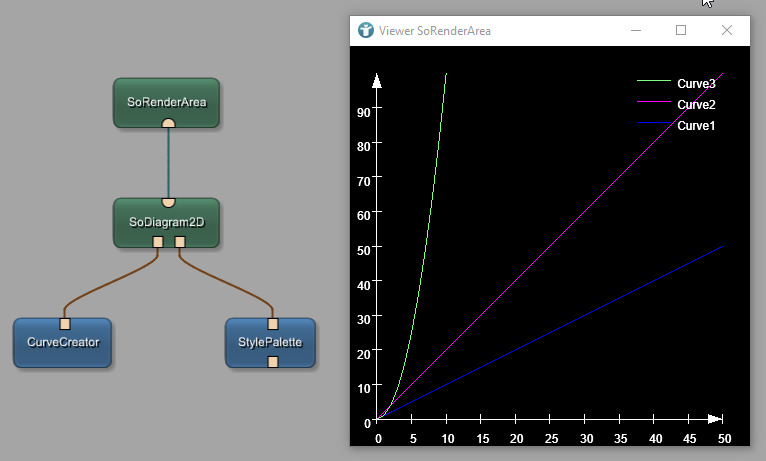766x461 pixels.
Task: Click the half-circle connector under SoRenderArea
Action: (x=169, y=123)
